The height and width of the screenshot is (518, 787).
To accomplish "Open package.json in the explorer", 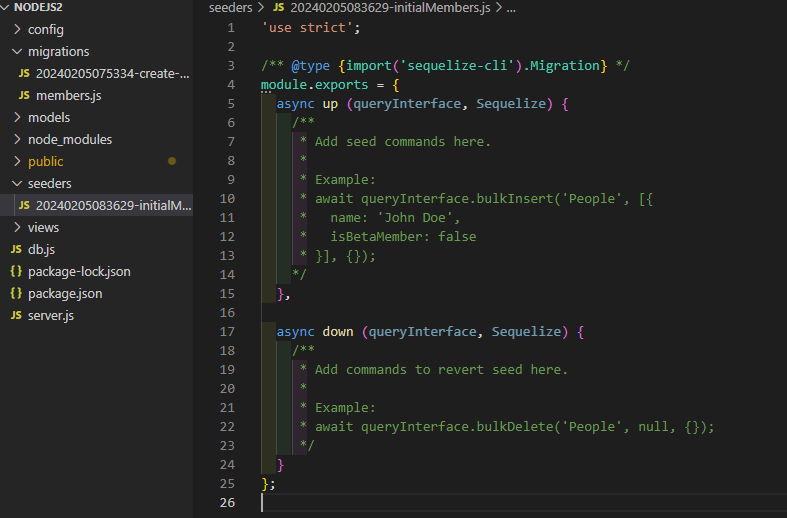I will tap(65, 294).
